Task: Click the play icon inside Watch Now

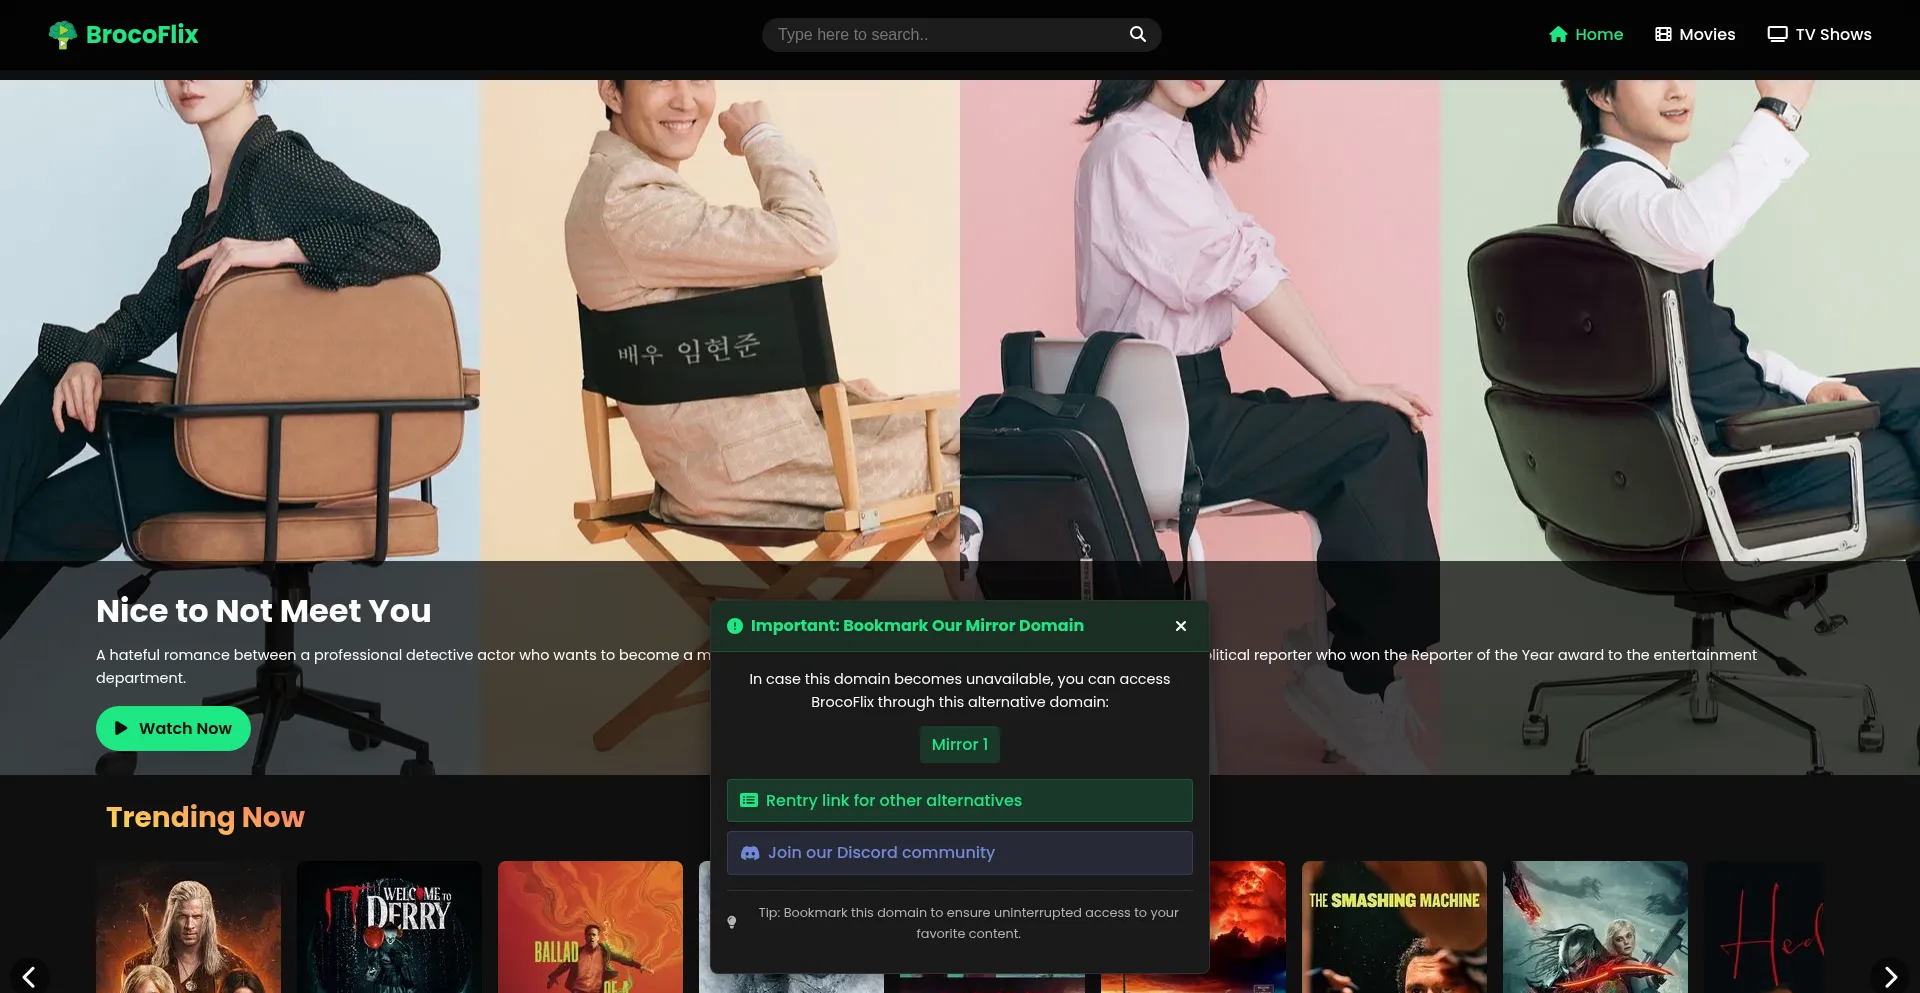Action: [120, 728]
